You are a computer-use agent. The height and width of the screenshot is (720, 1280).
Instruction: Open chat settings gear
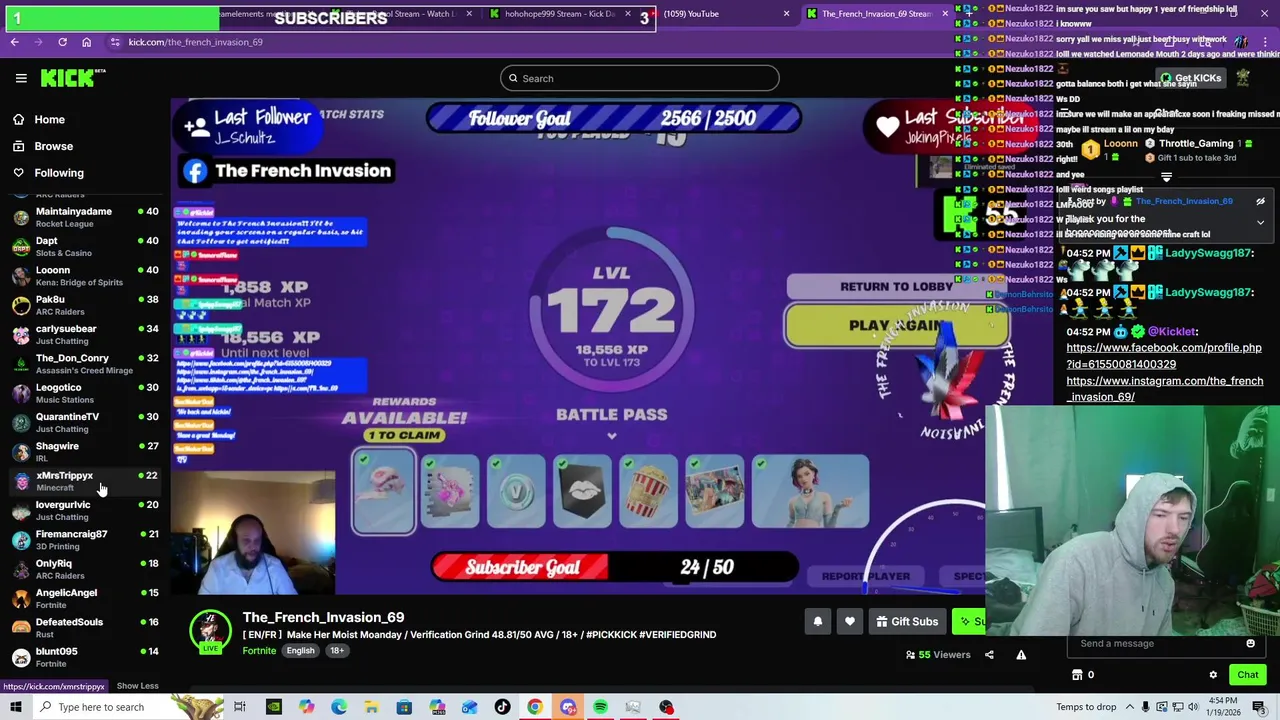(x=1213, y=675)
